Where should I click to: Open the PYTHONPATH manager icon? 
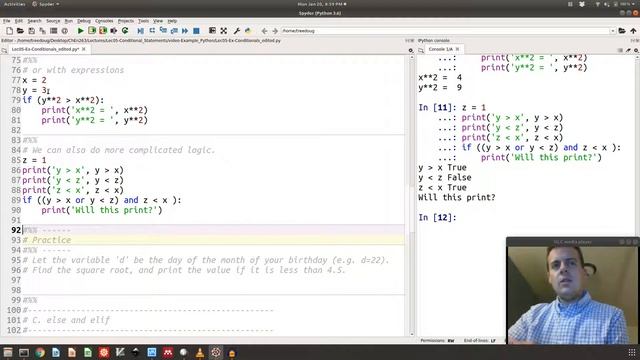coord(247,31)
